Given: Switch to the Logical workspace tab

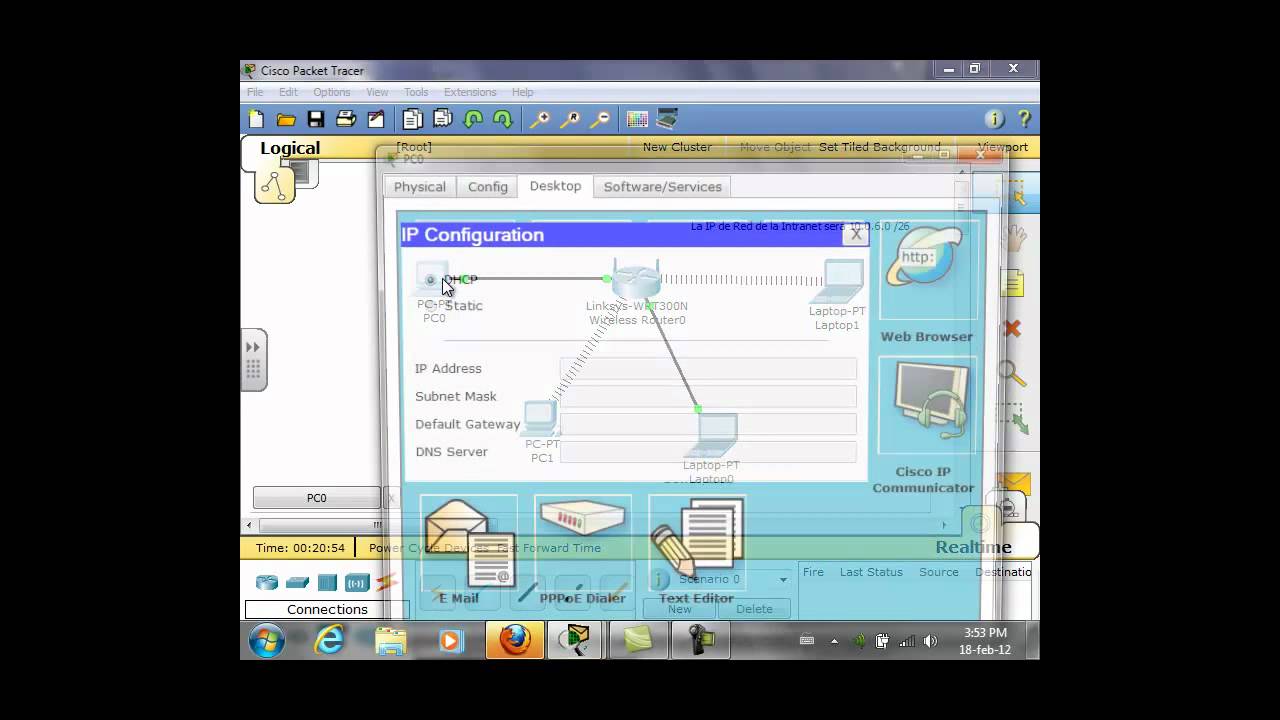Looking at the screenshot, I should tap(289, 149).
